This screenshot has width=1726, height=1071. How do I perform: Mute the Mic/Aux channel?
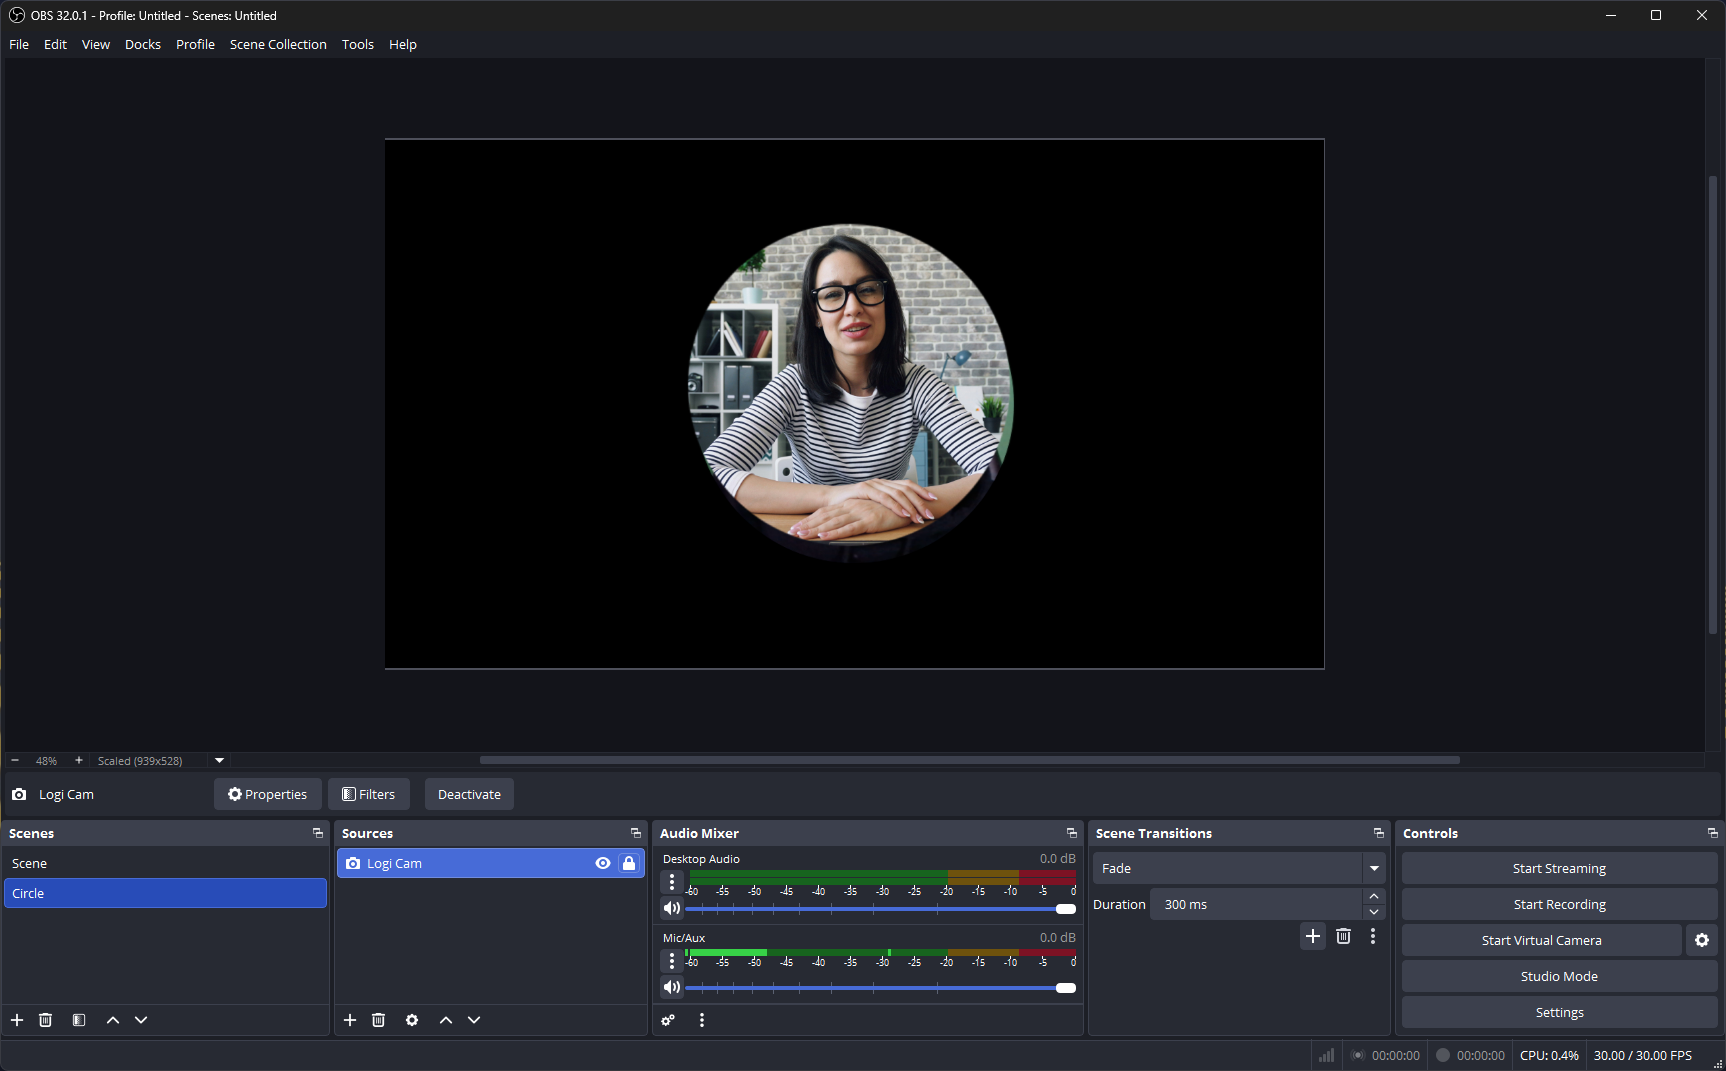672,987
